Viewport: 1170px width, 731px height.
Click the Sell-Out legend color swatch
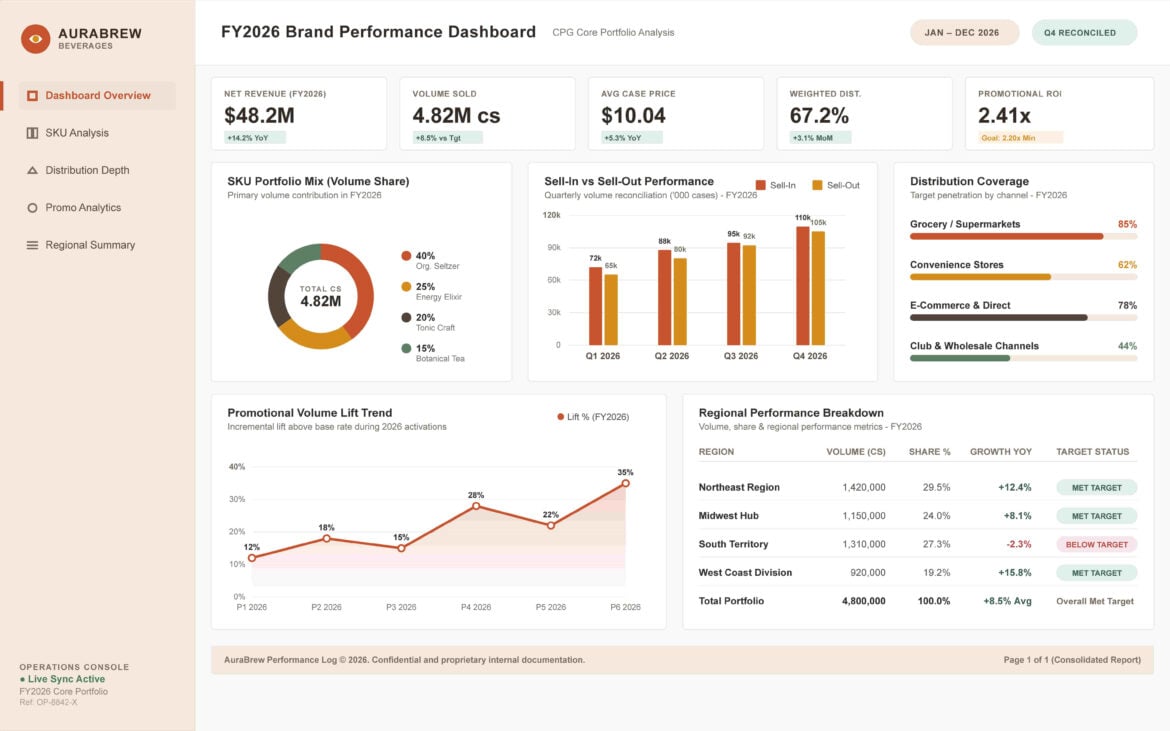[x=817, y=185]
